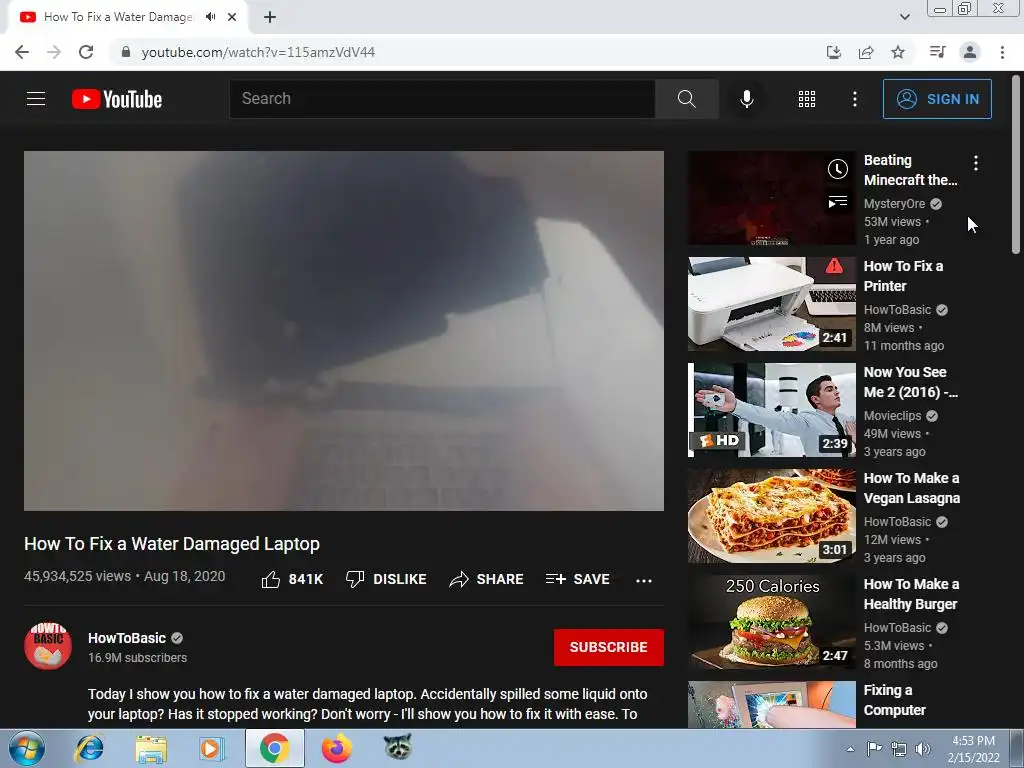Viewport: 1024px width, 768px height.
Task: Open Fixing a Computer video title
Action: point(894,700)
